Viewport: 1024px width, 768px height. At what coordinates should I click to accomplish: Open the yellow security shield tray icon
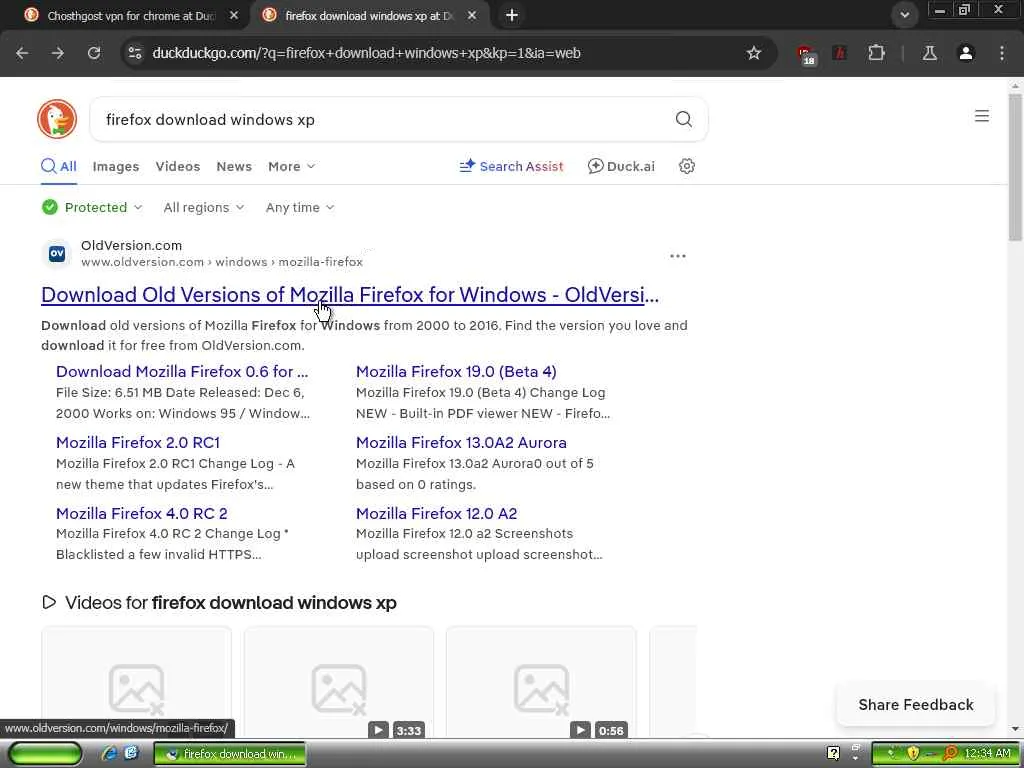pos(913,754)
